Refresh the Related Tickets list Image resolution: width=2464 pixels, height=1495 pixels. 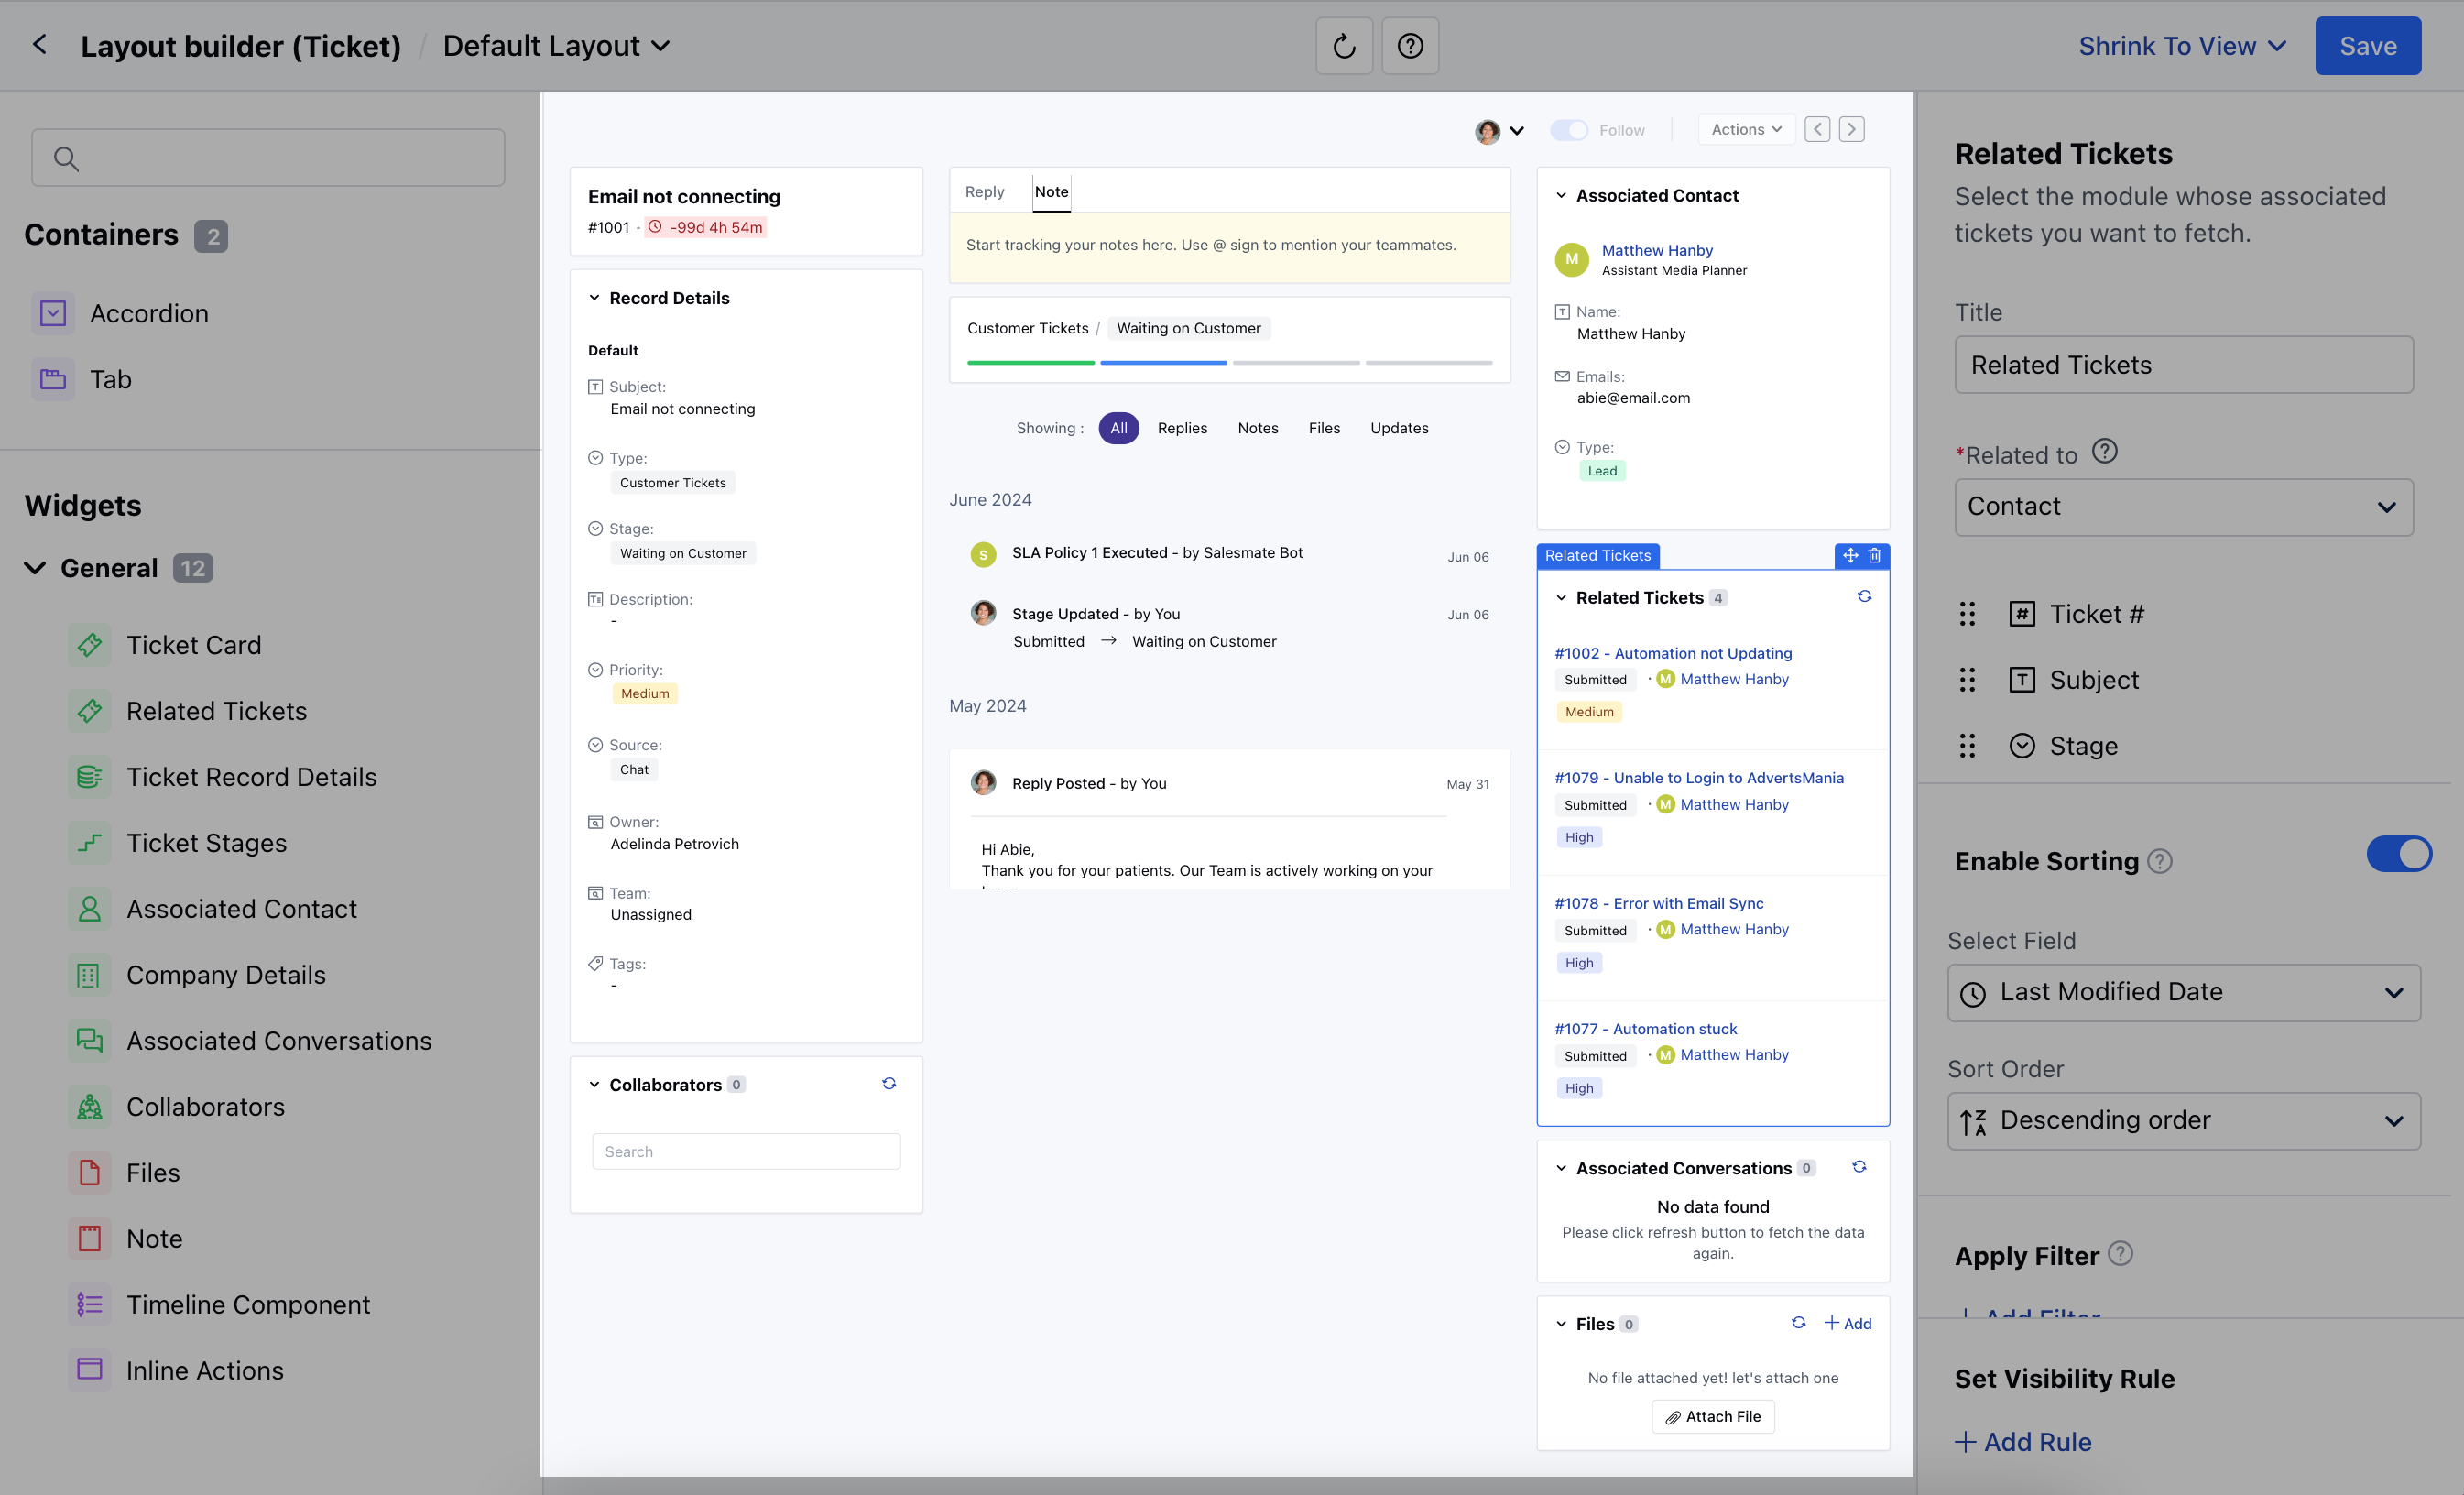(x=1864, y=597)
